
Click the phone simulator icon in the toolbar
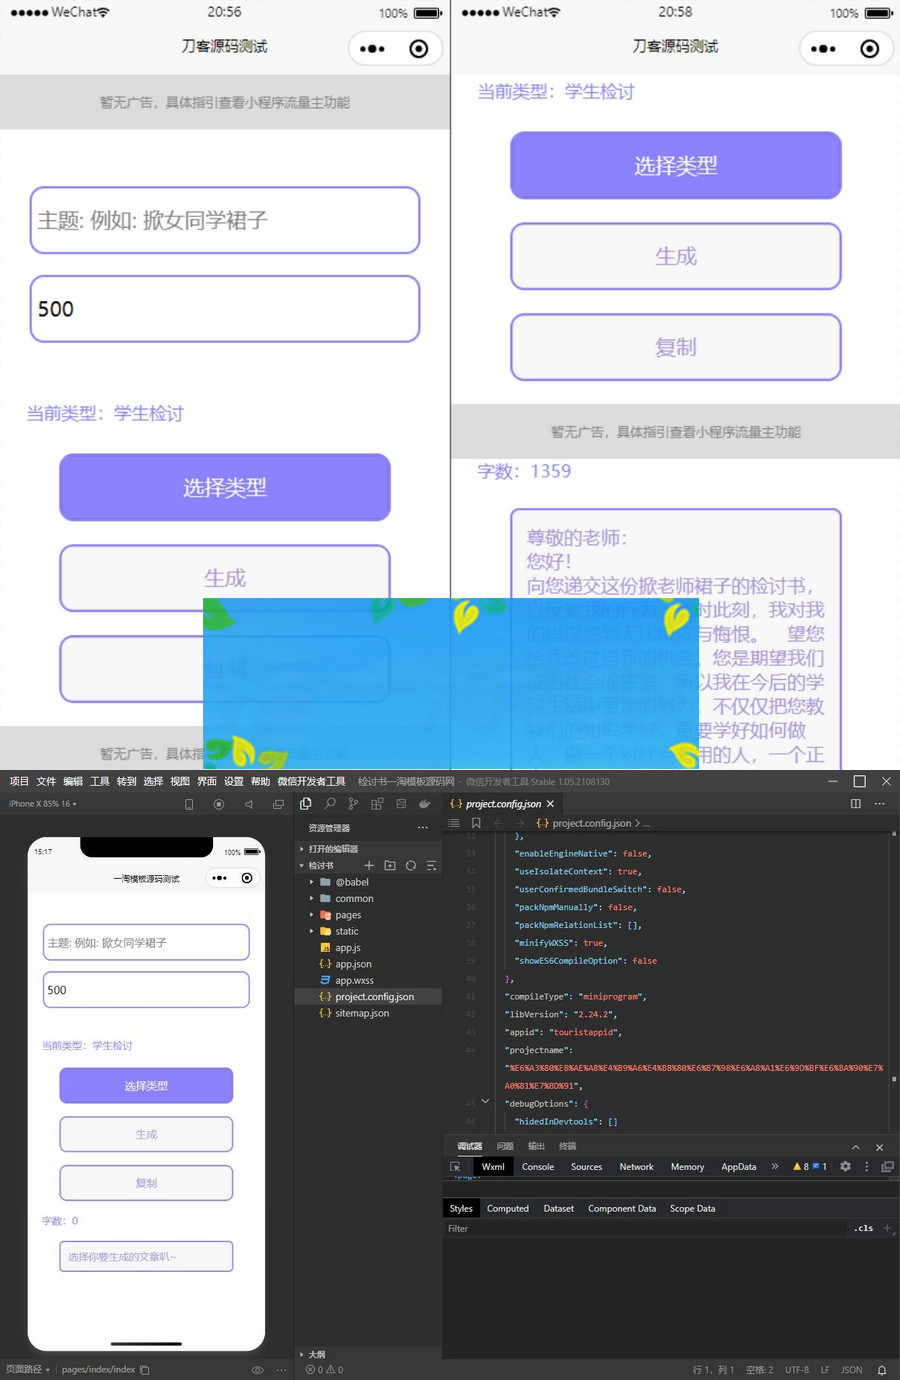click(x=189, y=804)
